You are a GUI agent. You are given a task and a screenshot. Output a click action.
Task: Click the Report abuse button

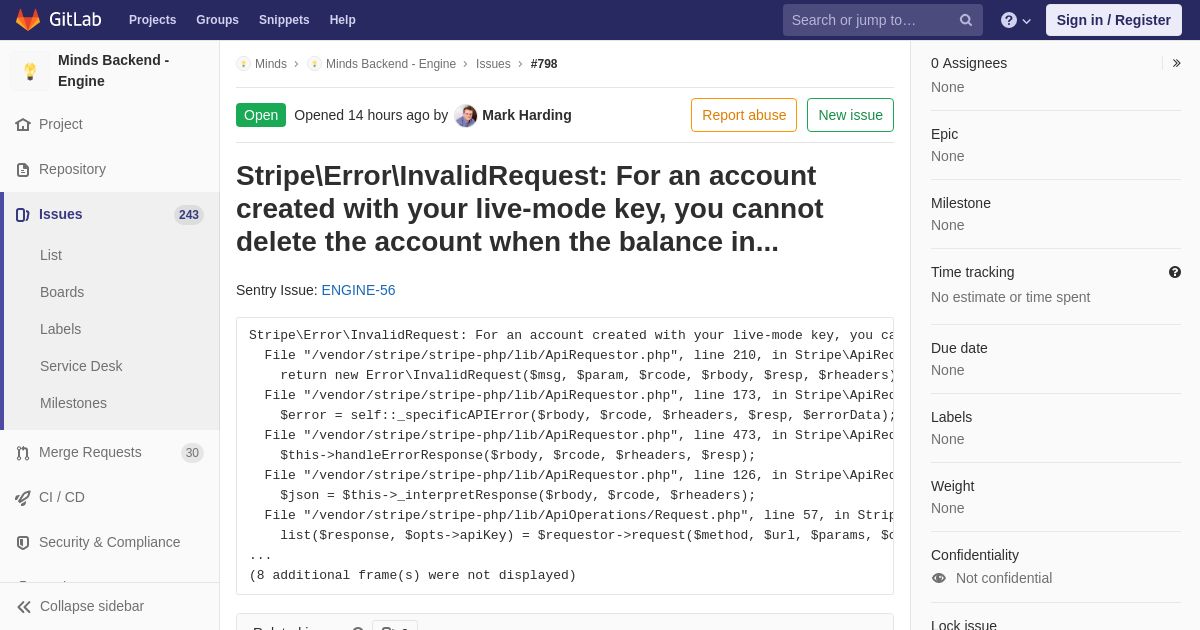(744, 115)
